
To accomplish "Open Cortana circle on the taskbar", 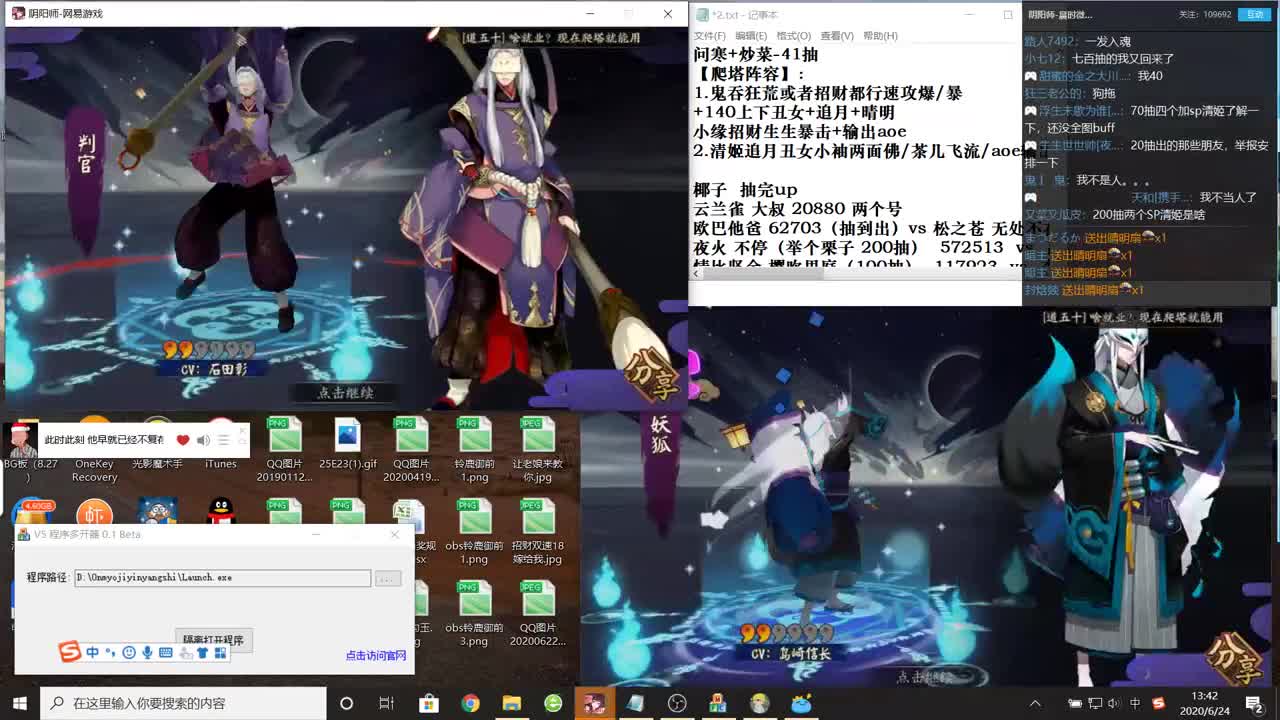I will pos(346,703).
